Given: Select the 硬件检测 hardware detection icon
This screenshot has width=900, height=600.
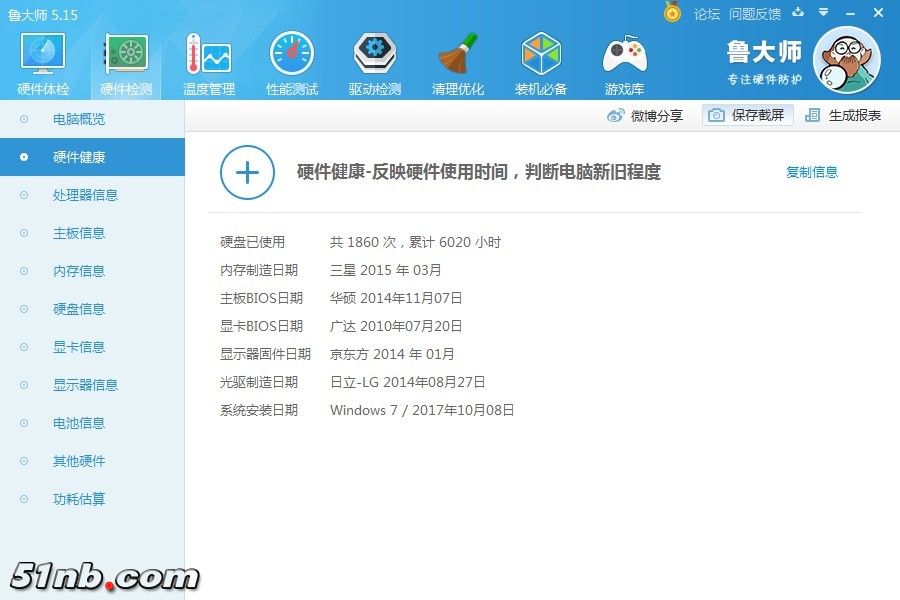Looking at the screenshot, I should coord(126,53).
